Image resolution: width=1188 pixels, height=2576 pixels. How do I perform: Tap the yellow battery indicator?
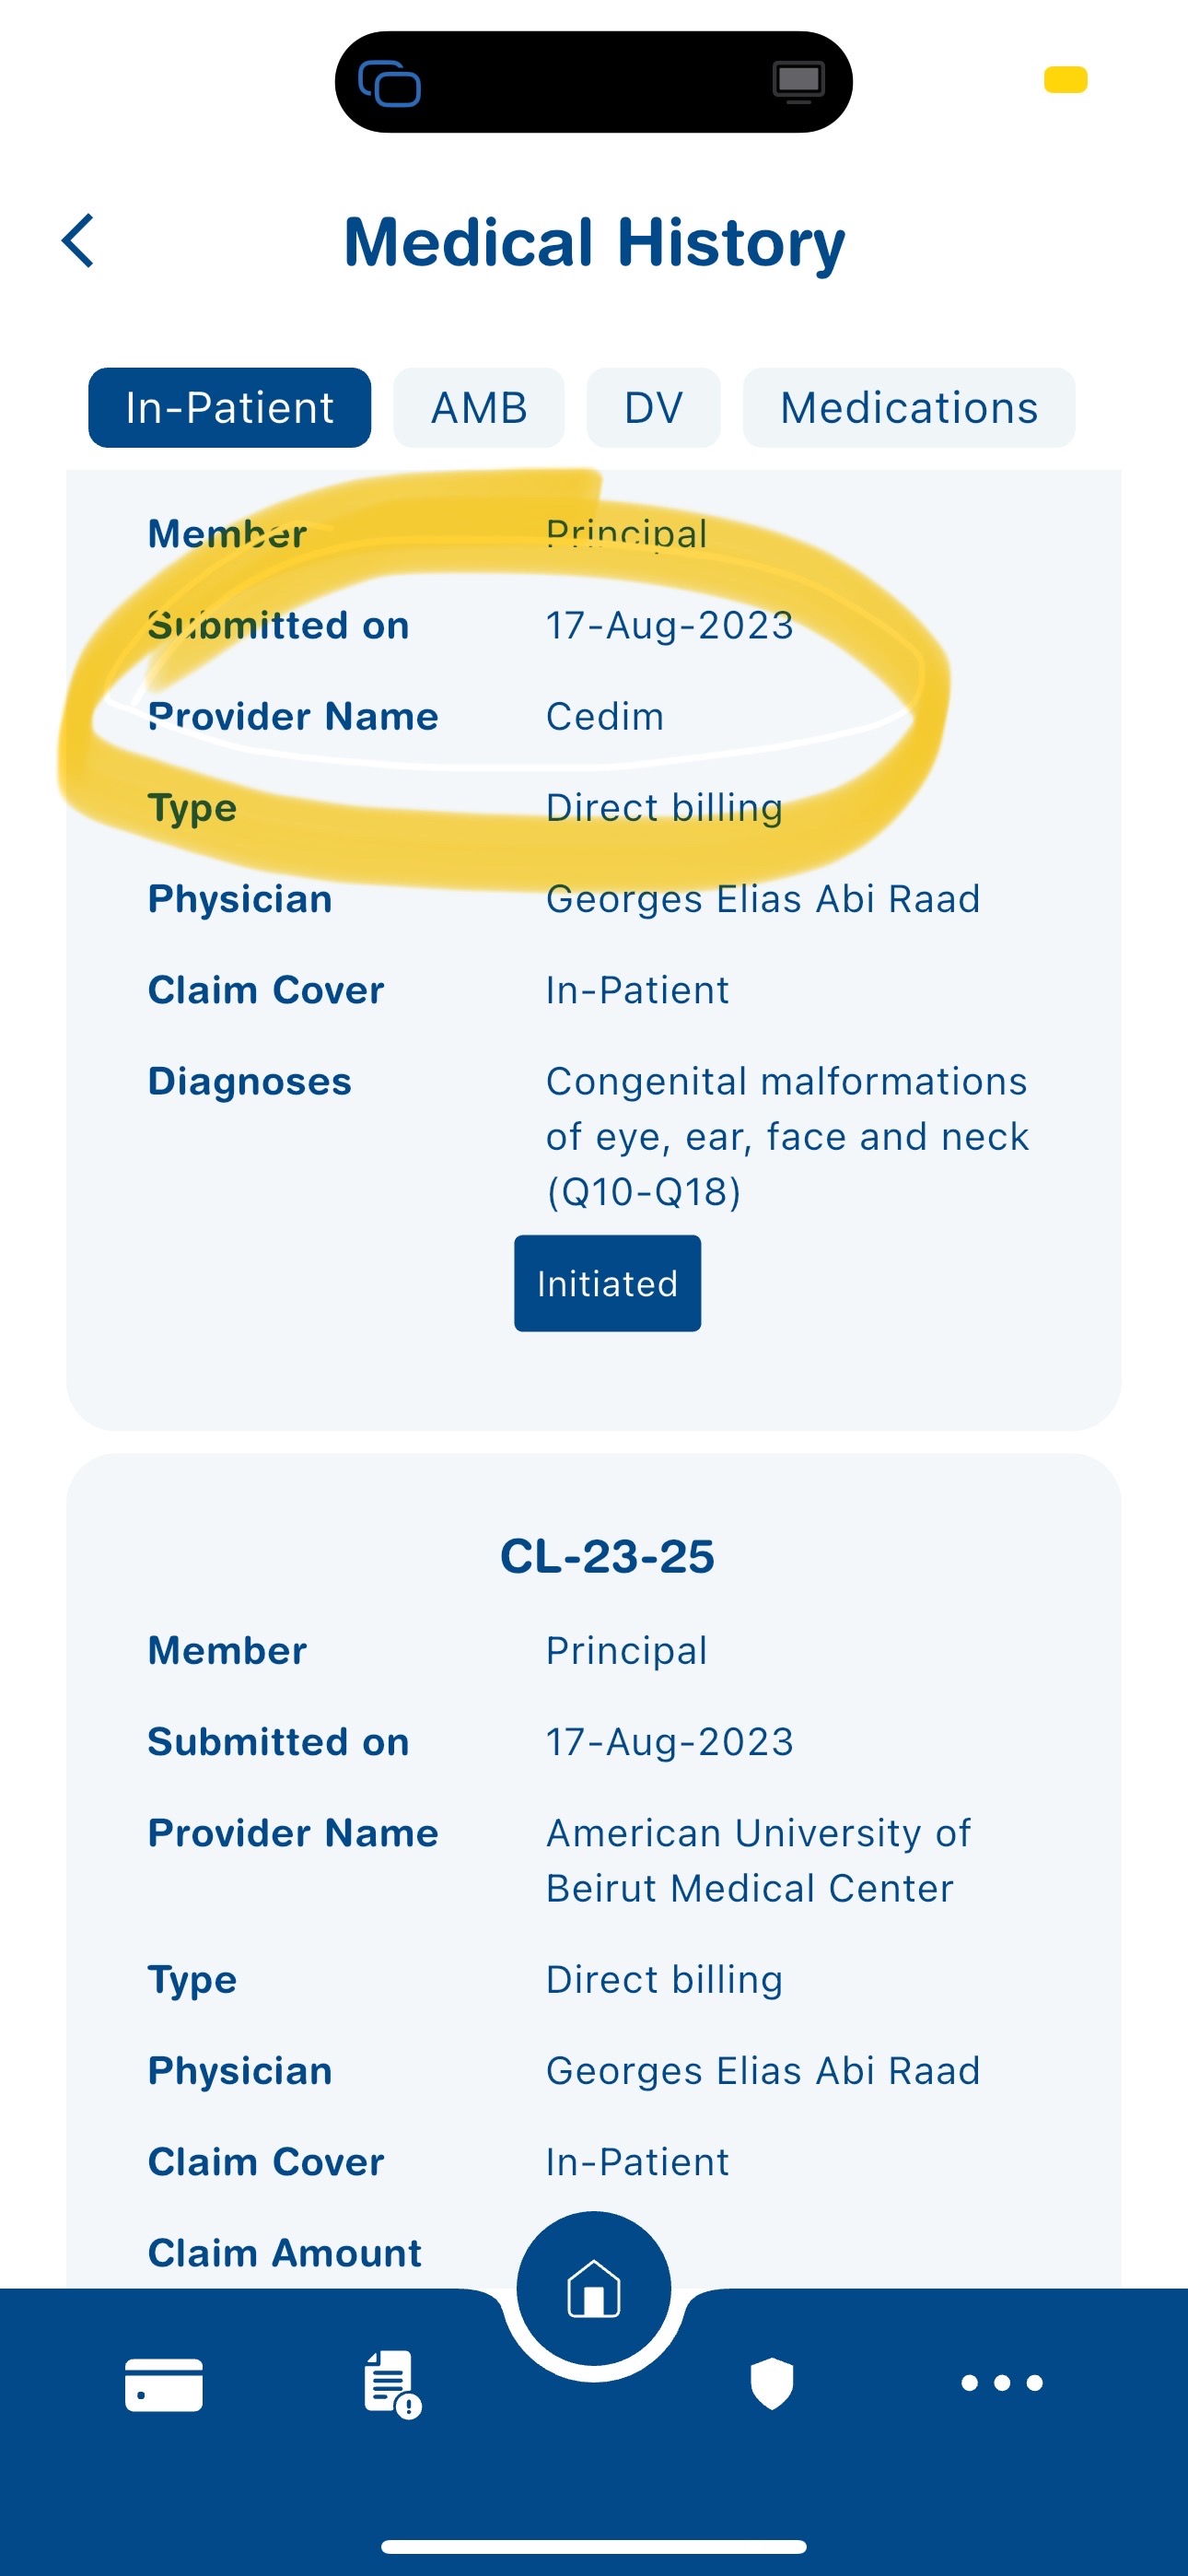click(1065, 80)
